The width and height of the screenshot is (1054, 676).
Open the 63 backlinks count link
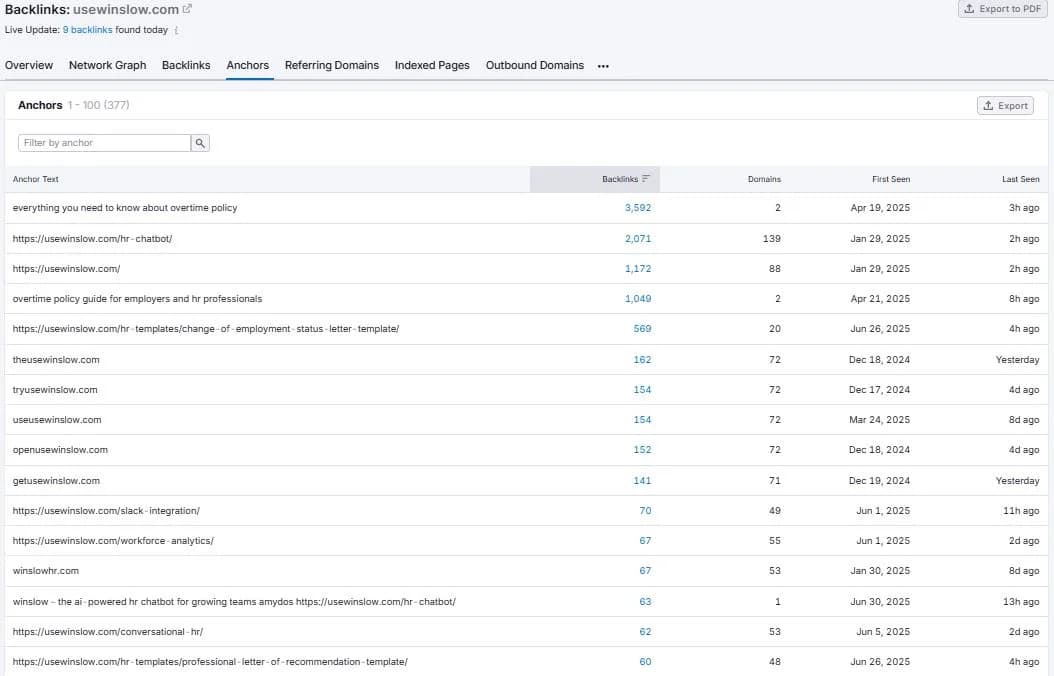pos(645,601)
